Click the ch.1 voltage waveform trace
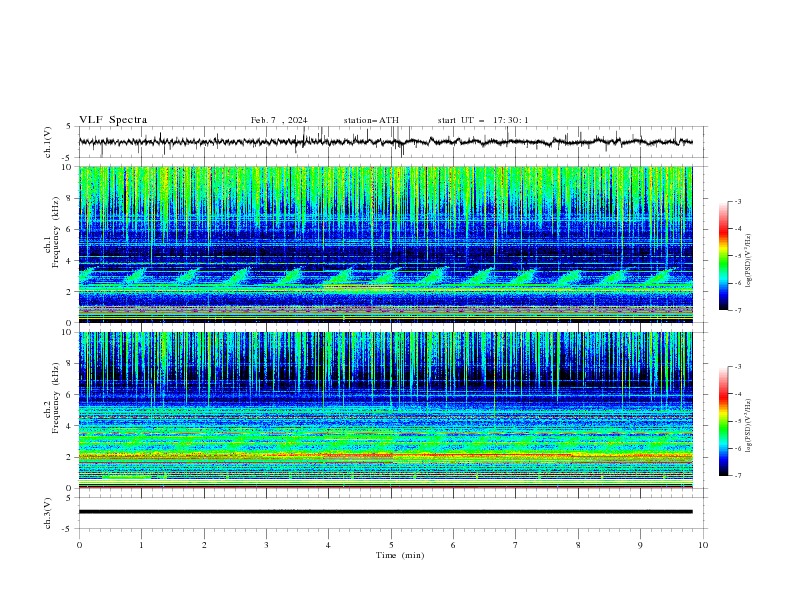792x612 pixels. click(385, 142)
